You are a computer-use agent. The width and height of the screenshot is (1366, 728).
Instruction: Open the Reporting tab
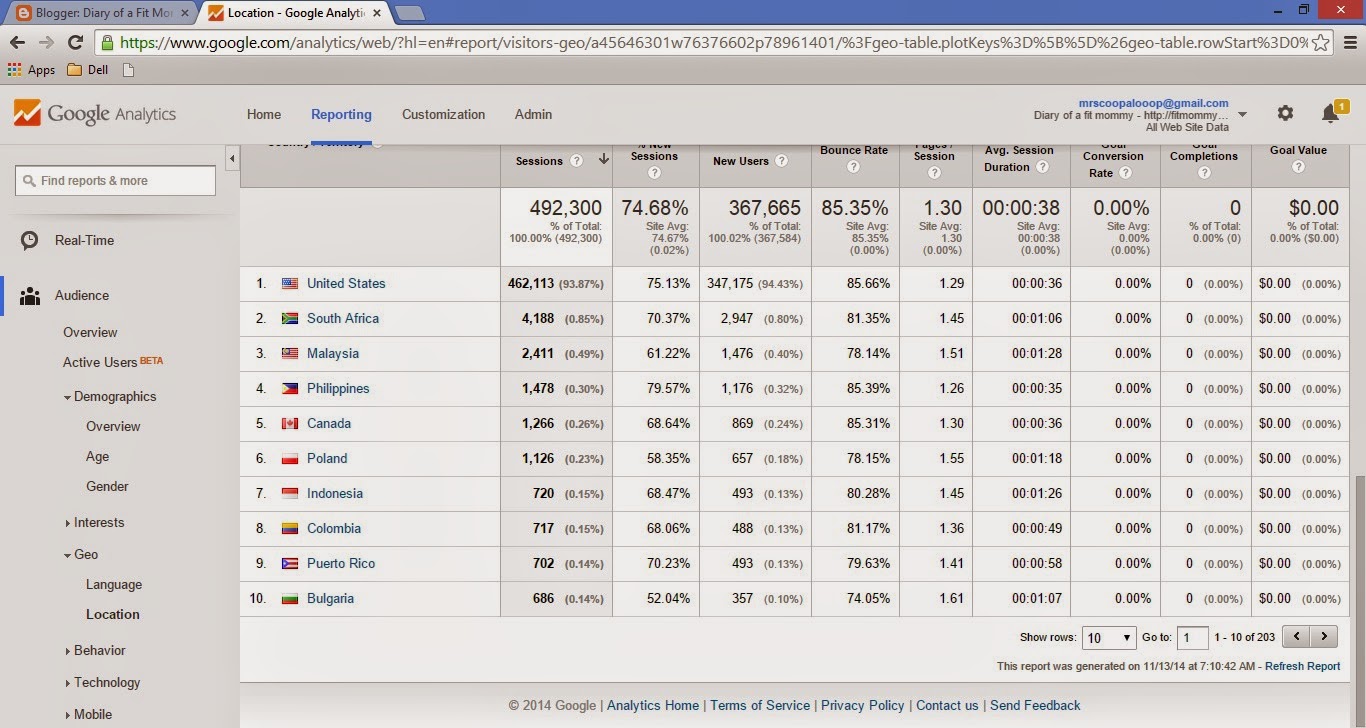click(x=341, y=114)
